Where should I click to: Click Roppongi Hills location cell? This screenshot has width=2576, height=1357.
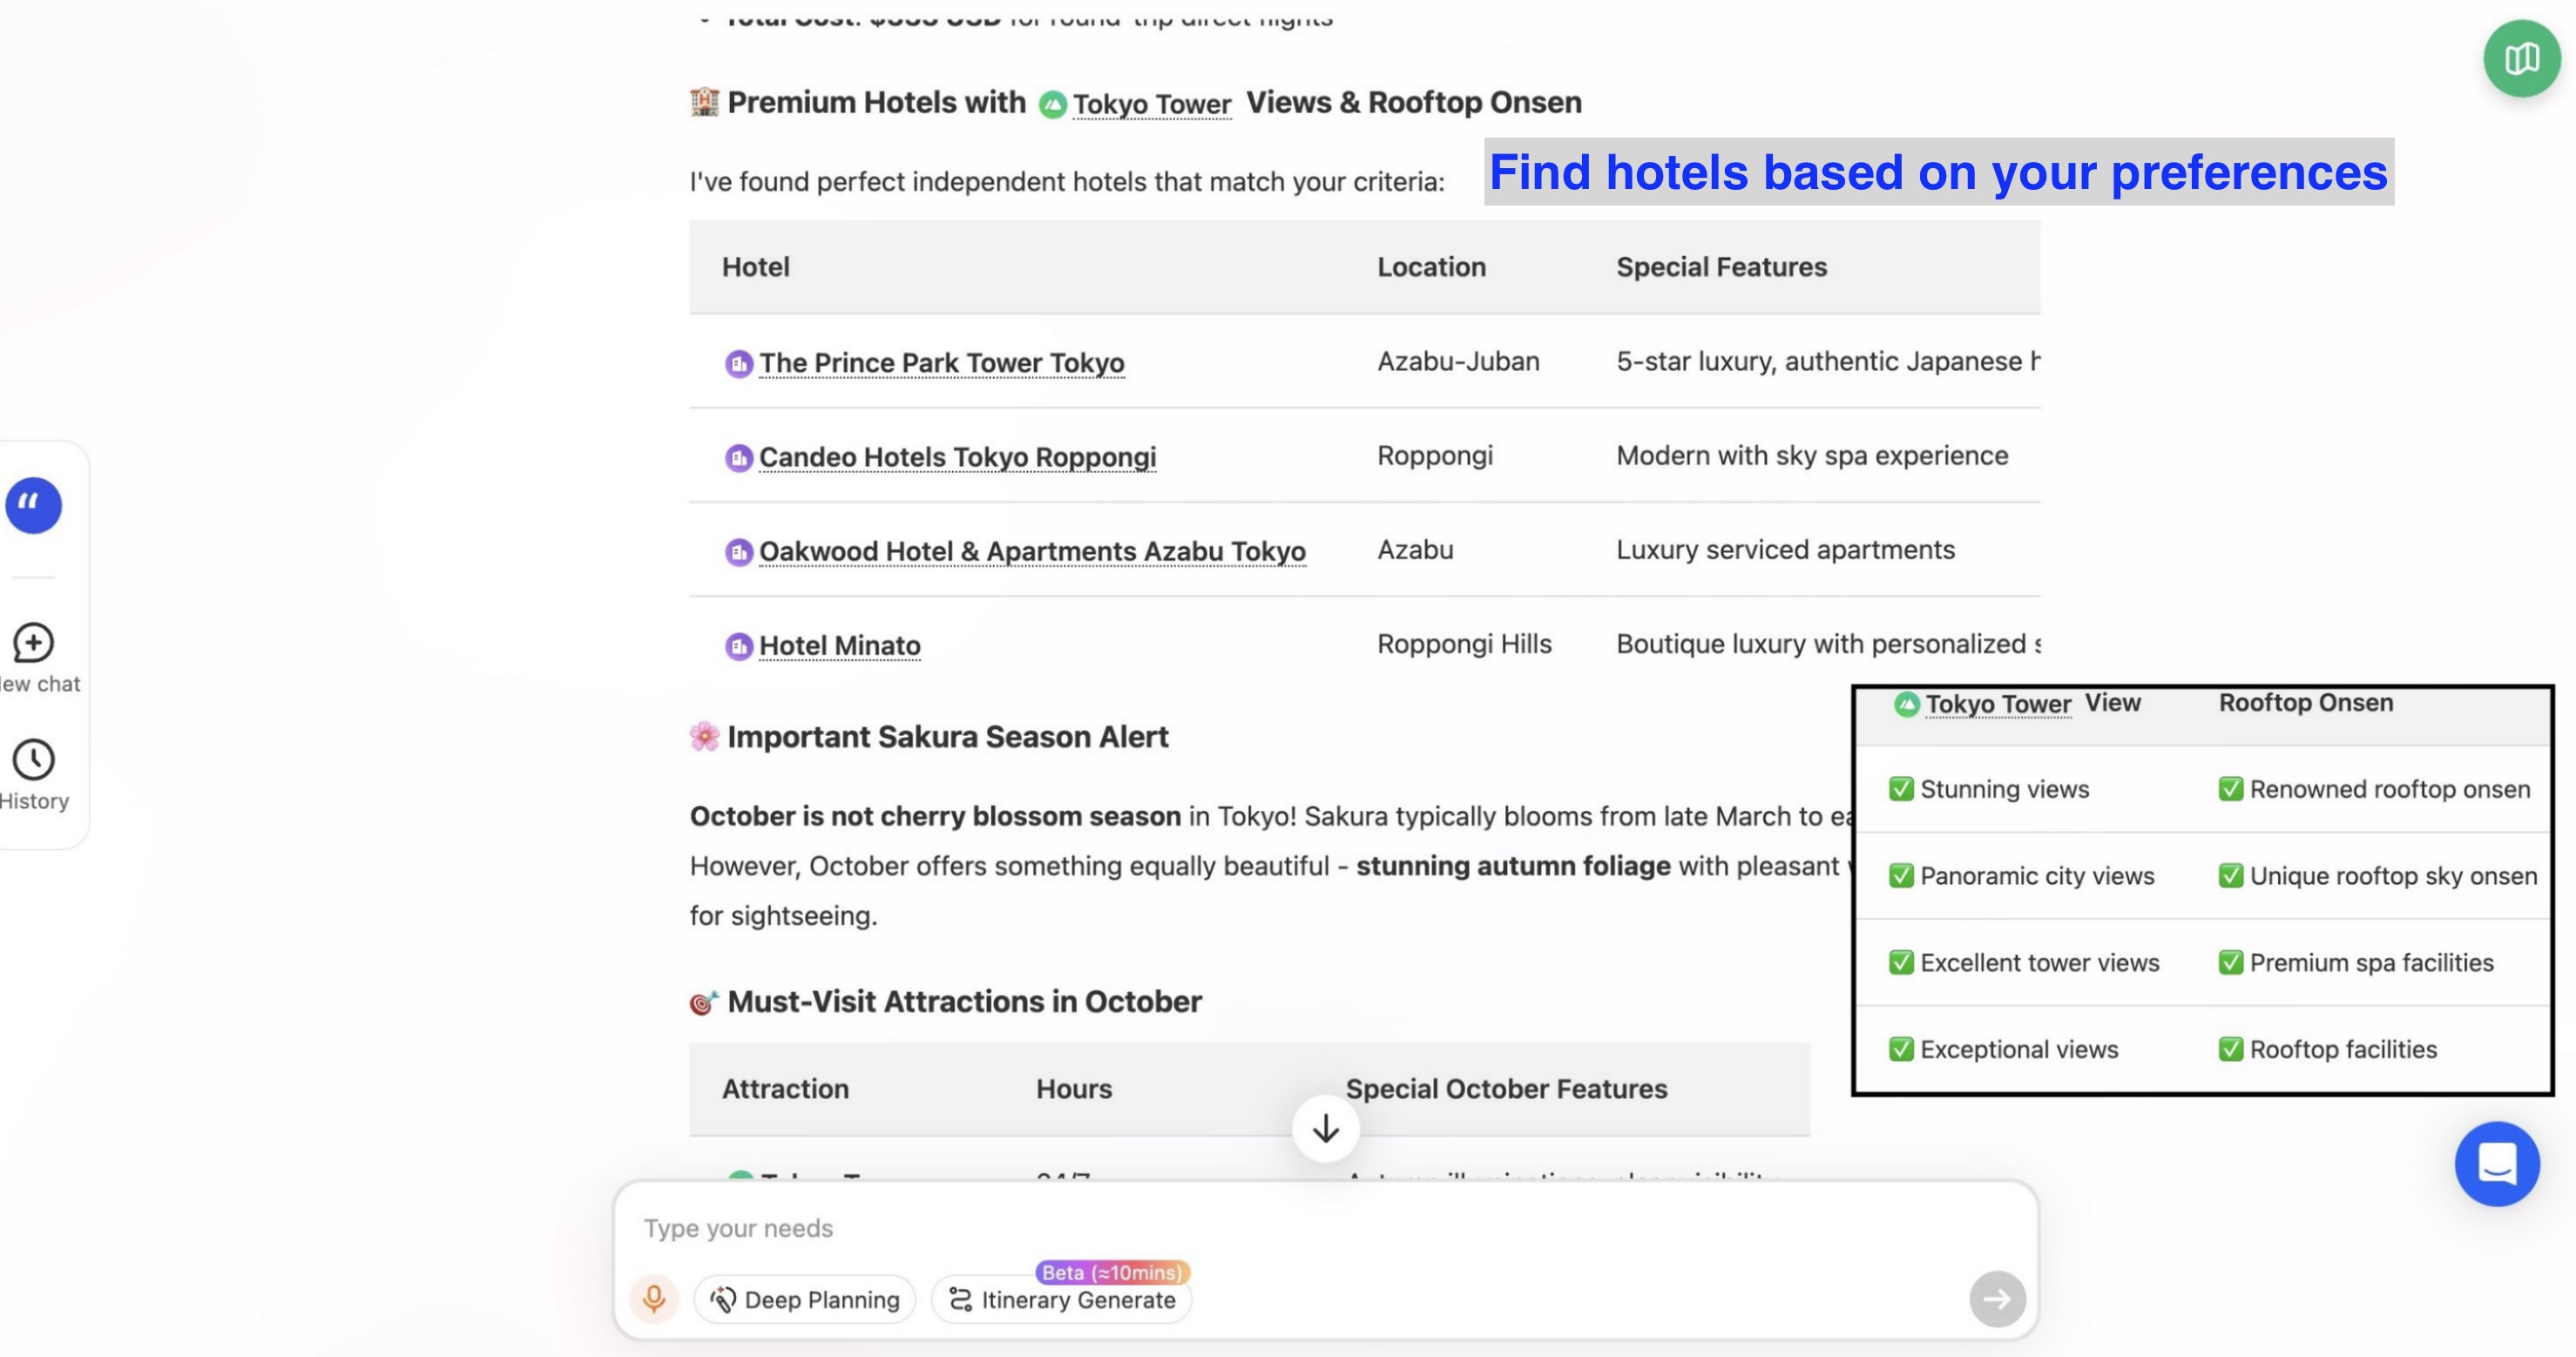1464,644
